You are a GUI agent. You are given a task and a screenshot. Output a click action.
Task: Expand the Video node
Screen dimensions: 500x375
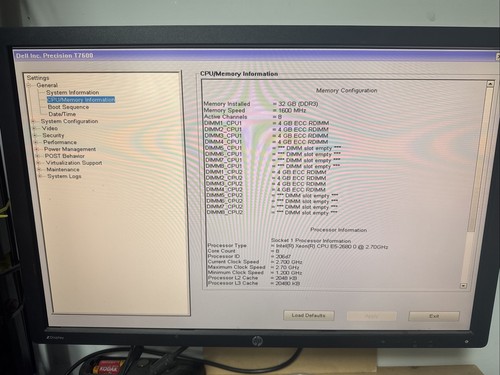click(x=35, y=128)
